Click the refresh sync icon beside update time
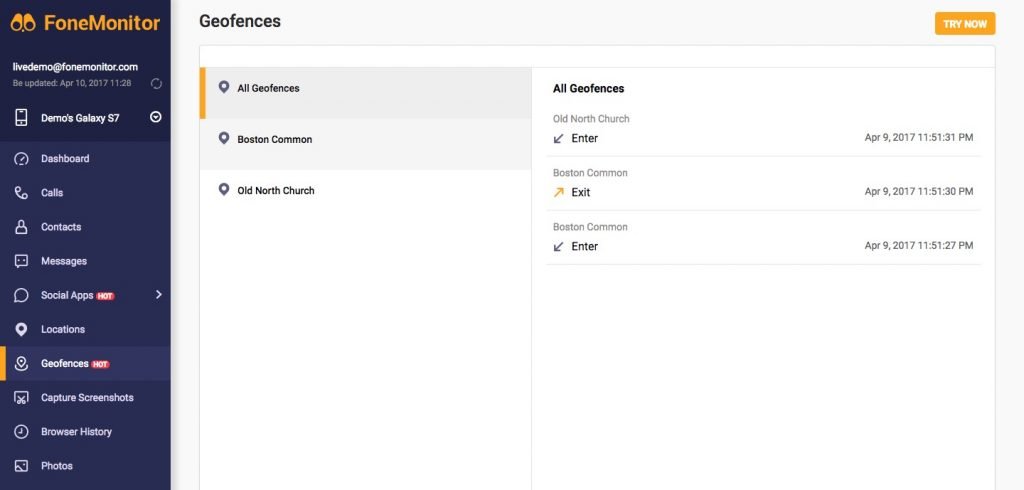The width and height of the screenshot is (1024, 490). coord(156,84)
